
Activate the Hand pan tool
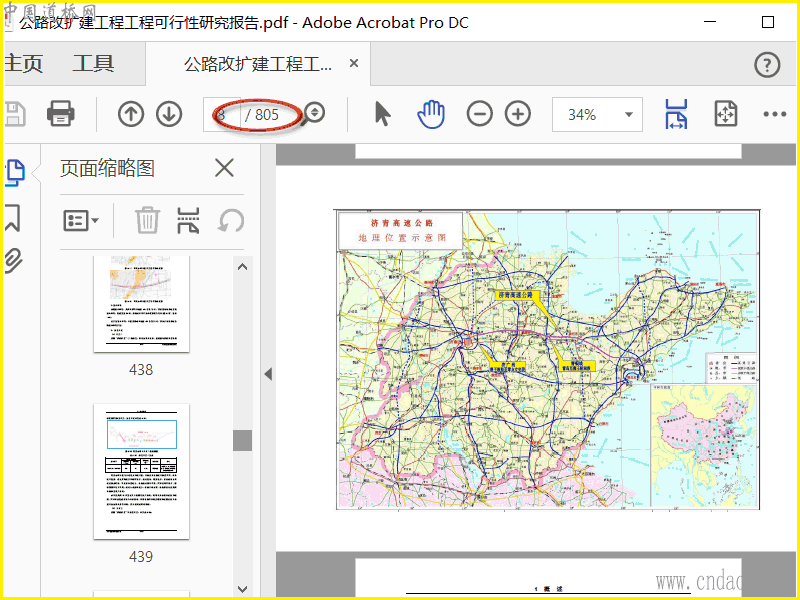[431, 114]
